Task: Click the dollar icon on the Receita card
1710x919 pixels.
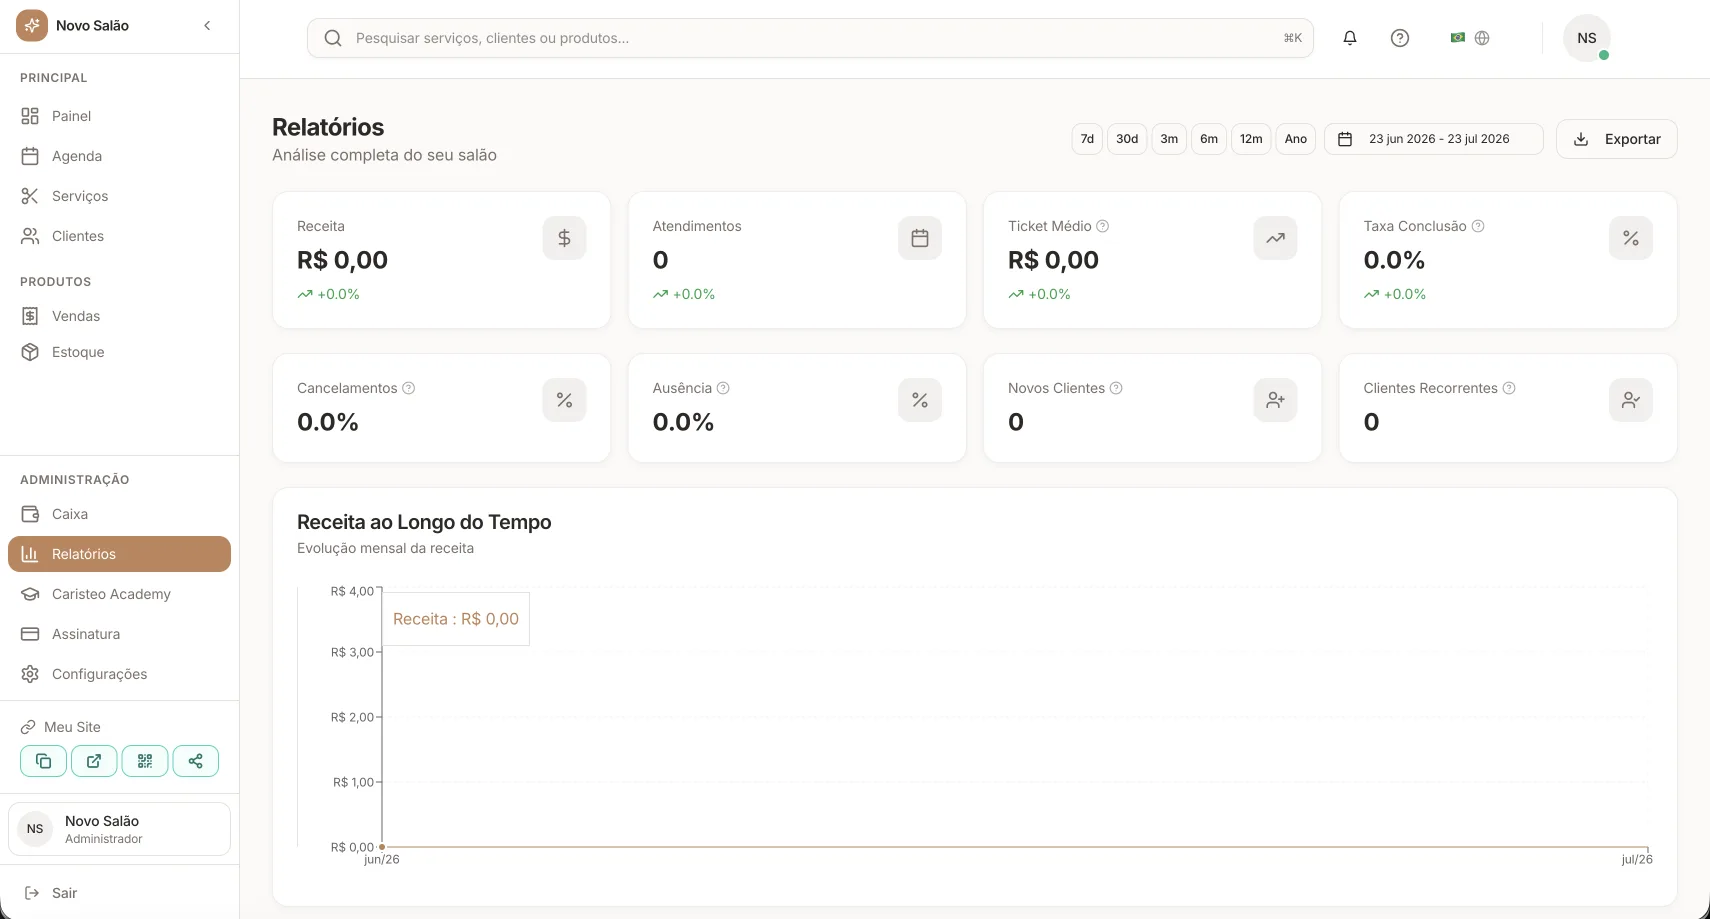Action: click(x=564, y=238)
